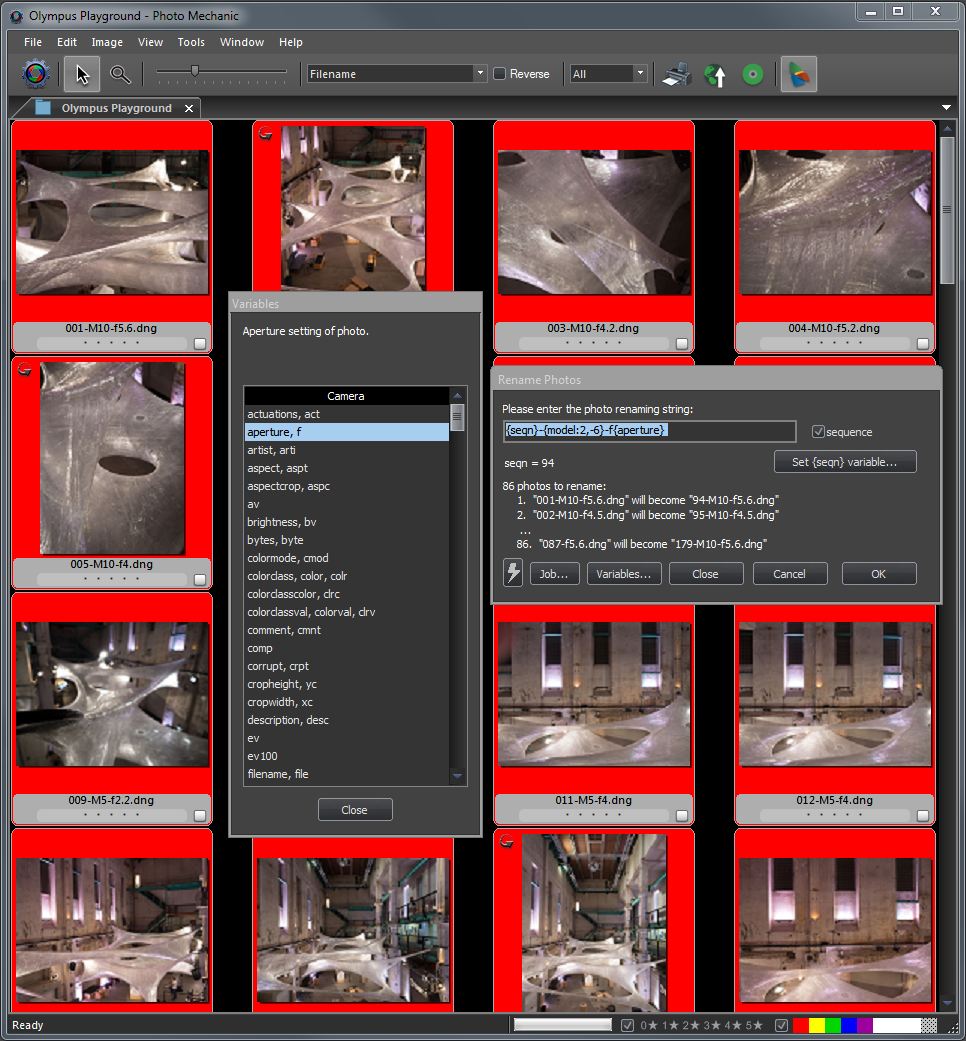Switch to the Olympus Playground tab
Image resolution: width=966 pixels, height=1041 pixels.
click(116, 108)
